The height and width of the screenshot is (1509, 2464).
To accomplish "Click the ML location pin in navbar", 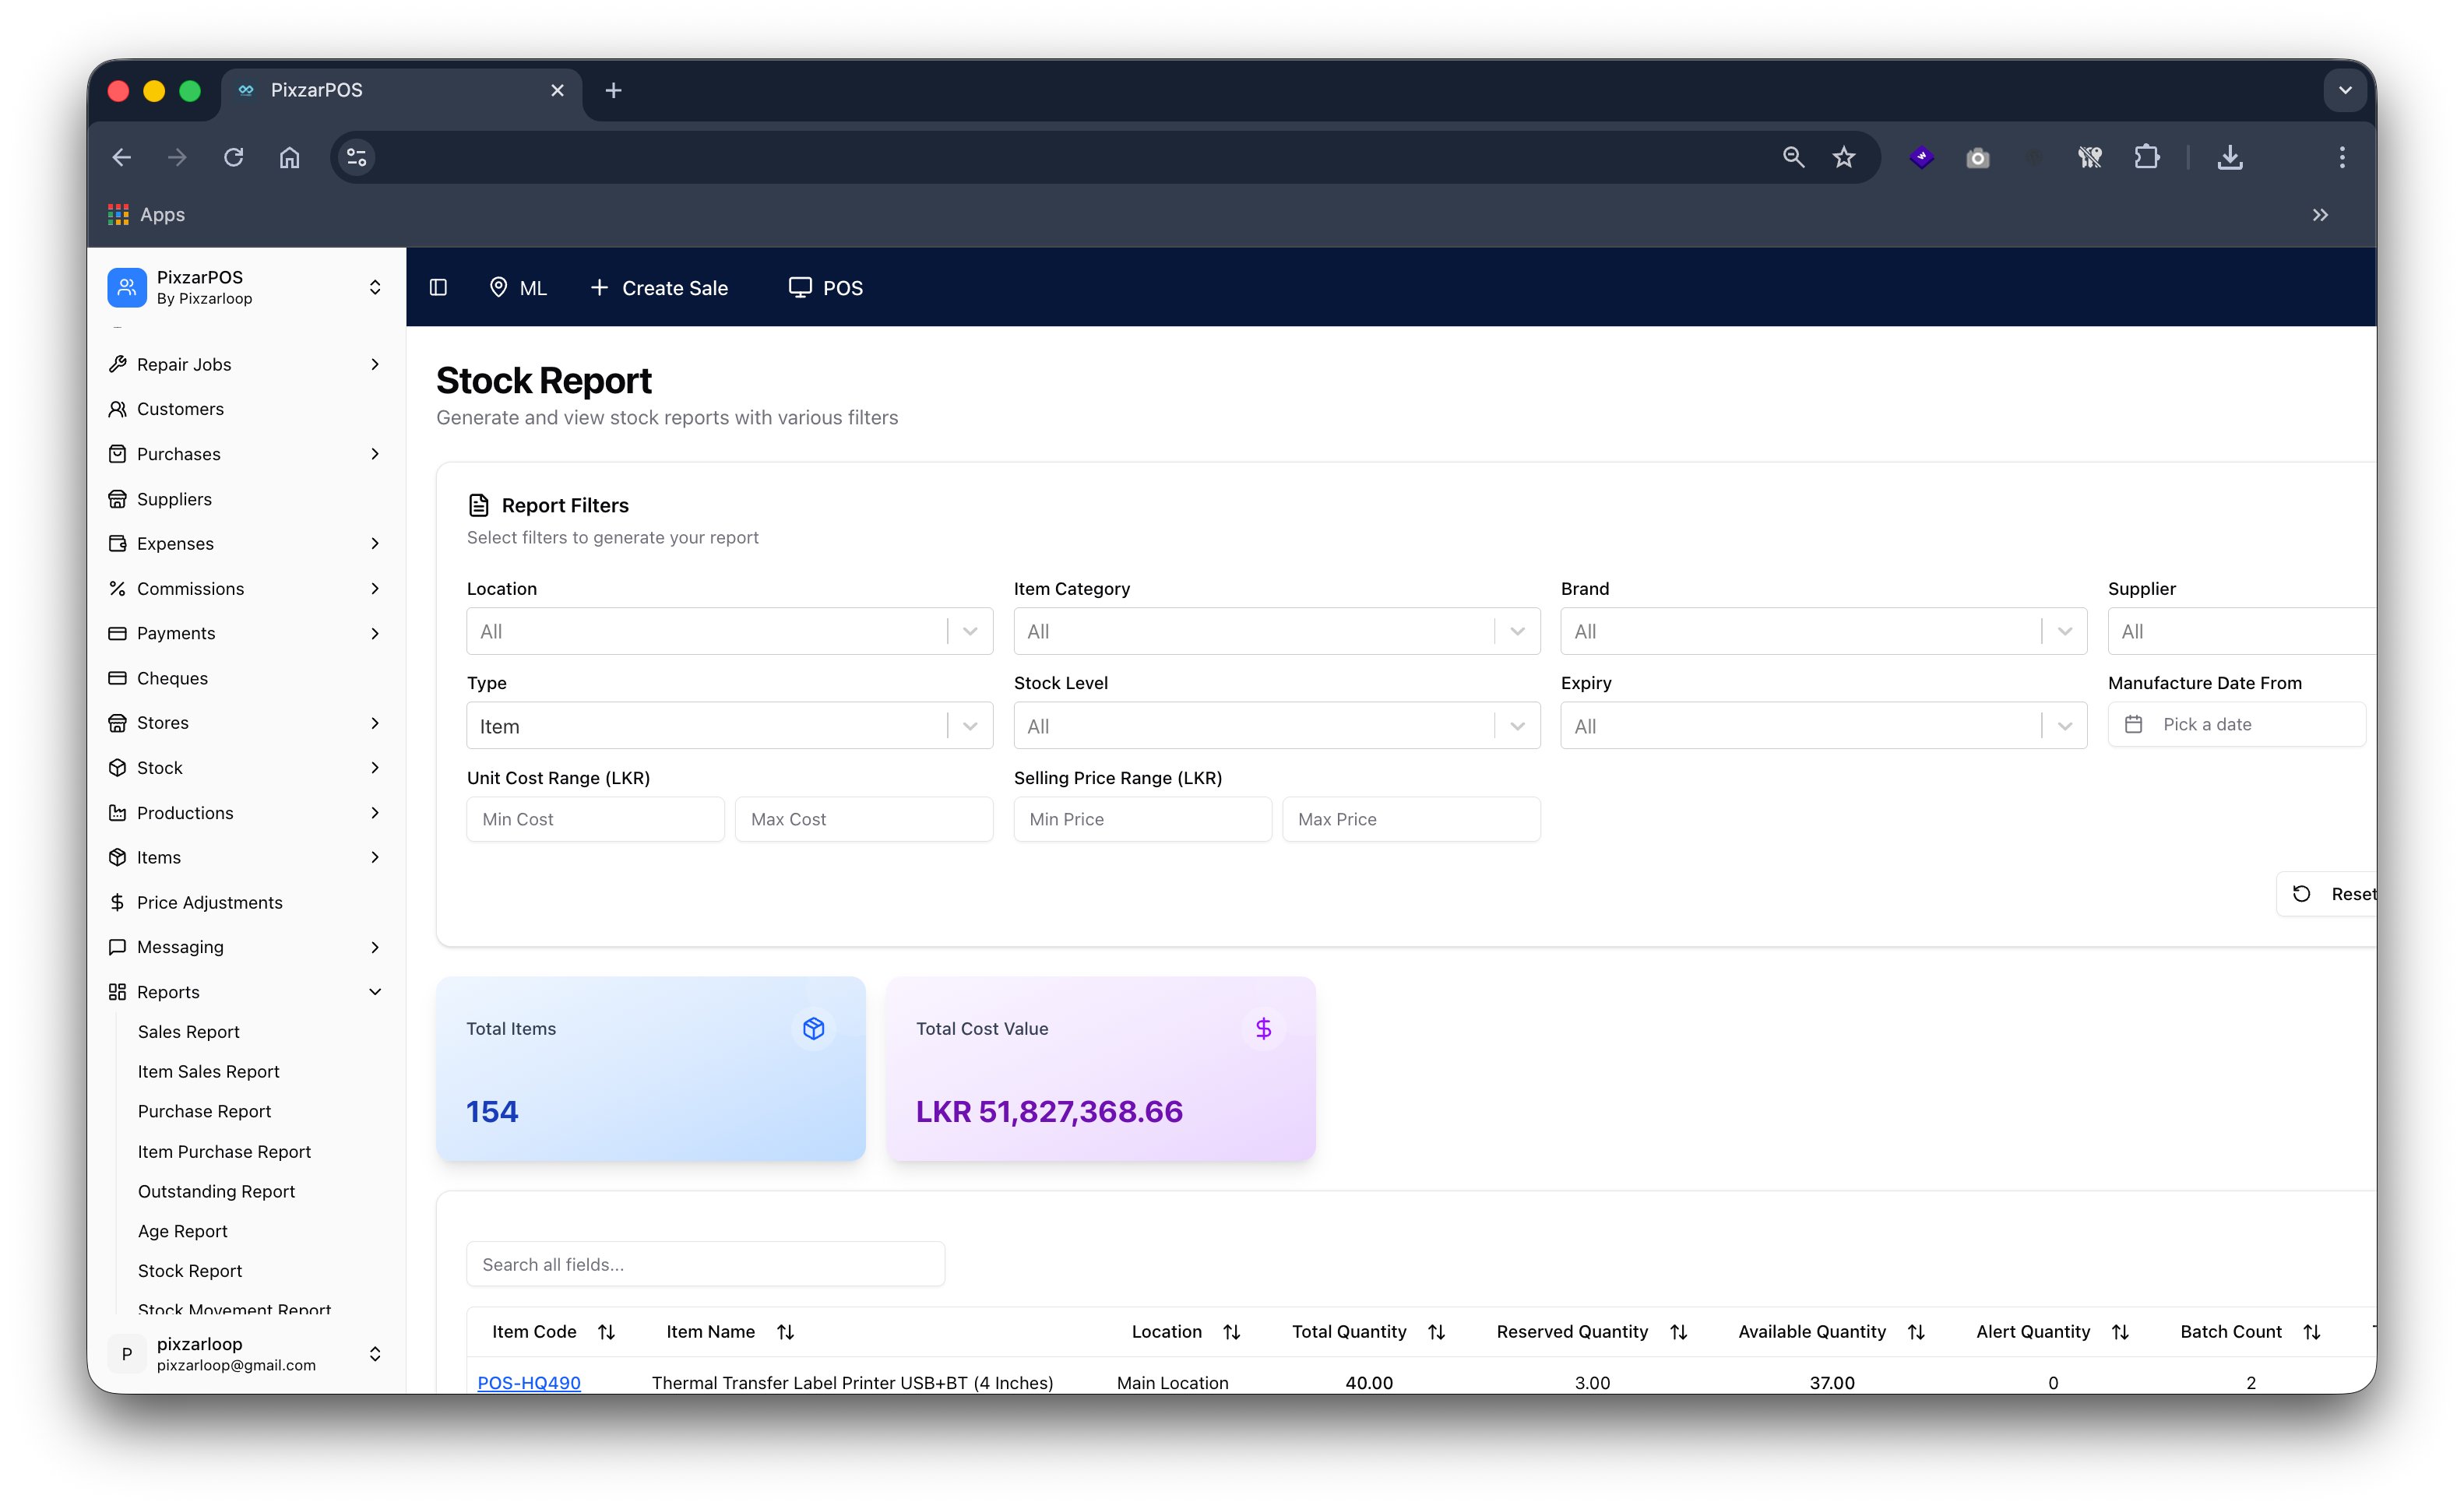I will pos(500,287).
